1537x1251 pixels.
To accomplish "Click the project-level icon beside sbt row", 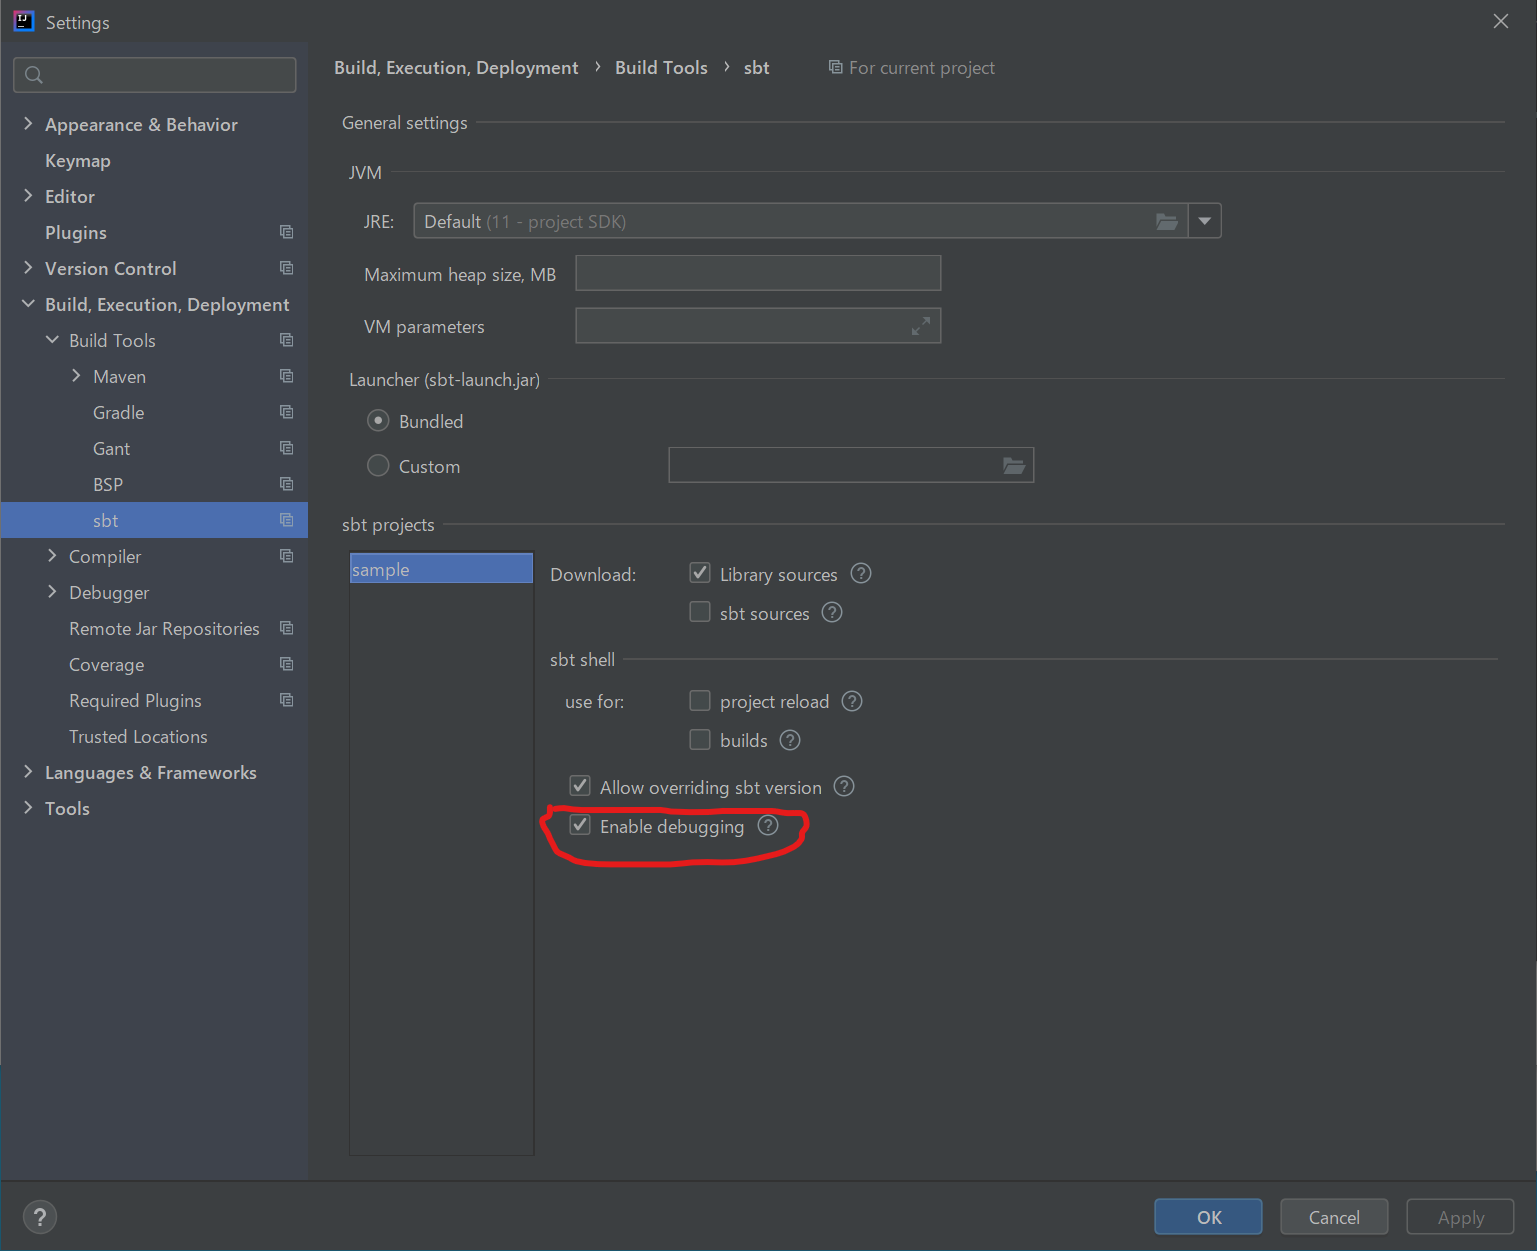I will point(287,520).
